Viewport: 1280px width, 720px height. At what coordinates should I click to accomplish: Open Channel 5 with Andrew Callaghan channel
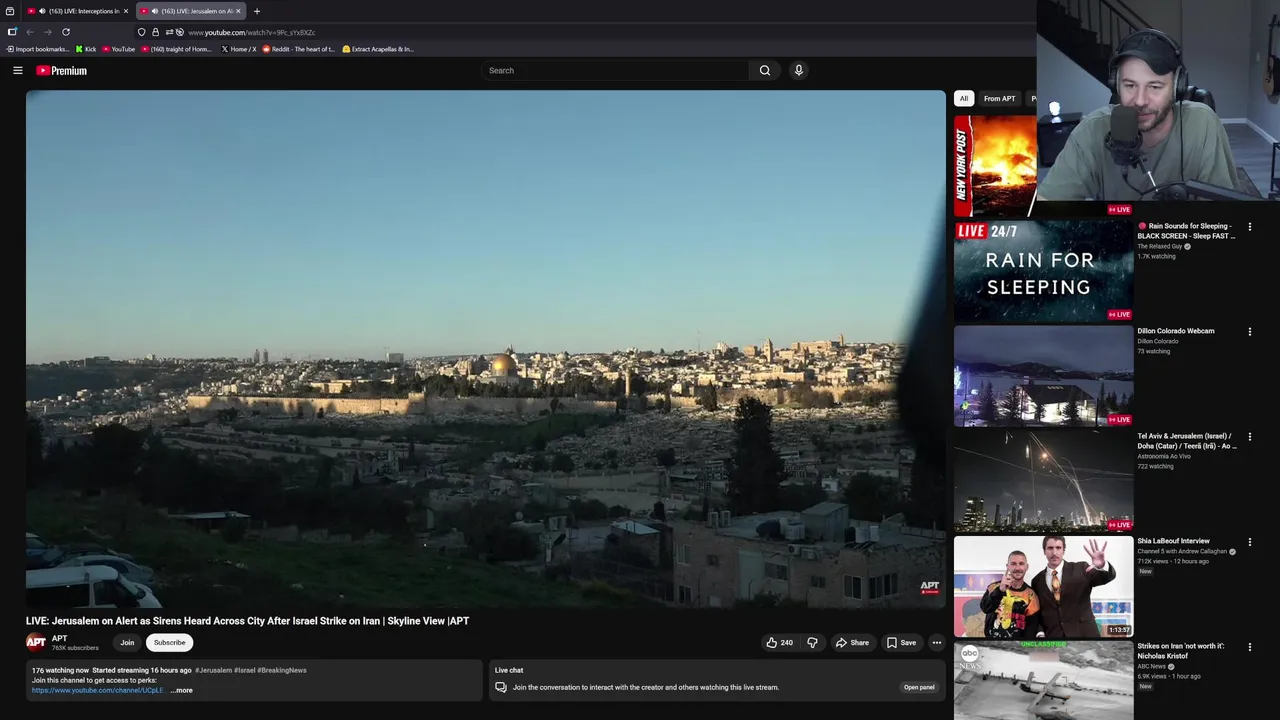click(1182, 551)
